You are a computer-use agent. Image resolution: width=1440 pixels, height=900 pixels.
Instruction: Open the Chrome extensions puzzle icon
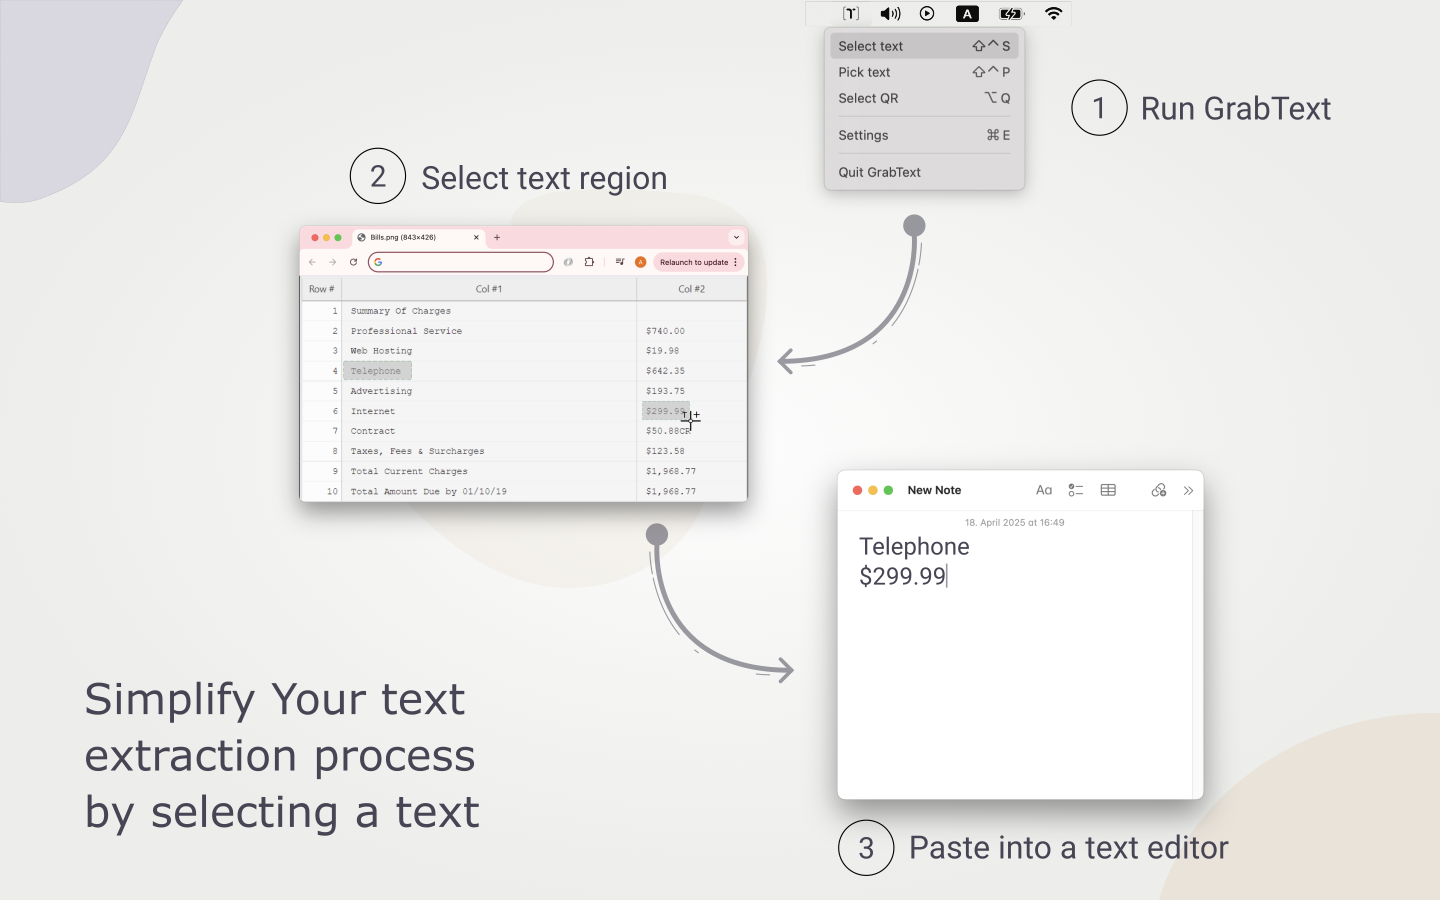(x=590, y=262)
